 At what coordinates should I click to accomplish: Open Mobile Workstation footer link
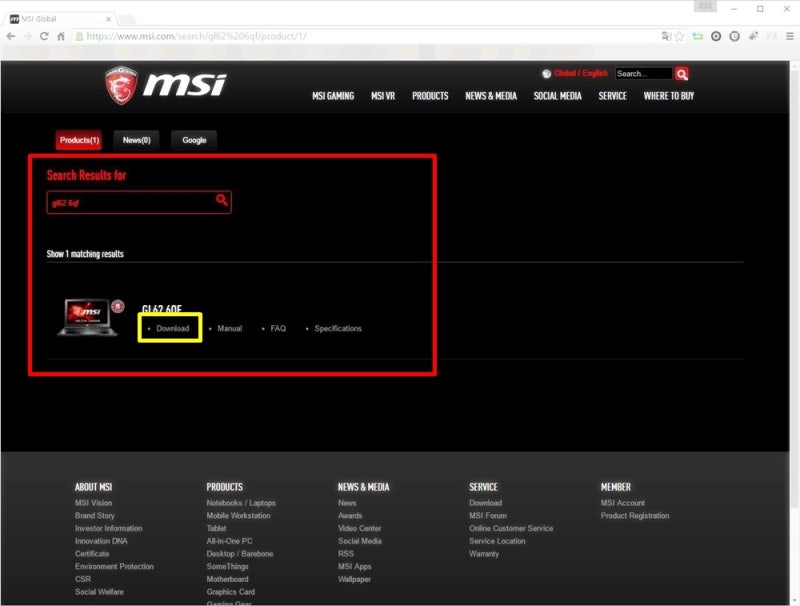(238, 516)
